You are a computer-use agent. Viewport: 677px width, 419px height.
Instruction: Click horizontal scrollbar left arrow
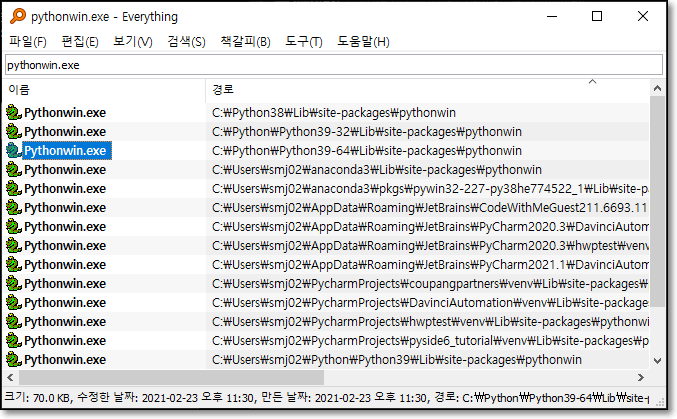[11, 378]
